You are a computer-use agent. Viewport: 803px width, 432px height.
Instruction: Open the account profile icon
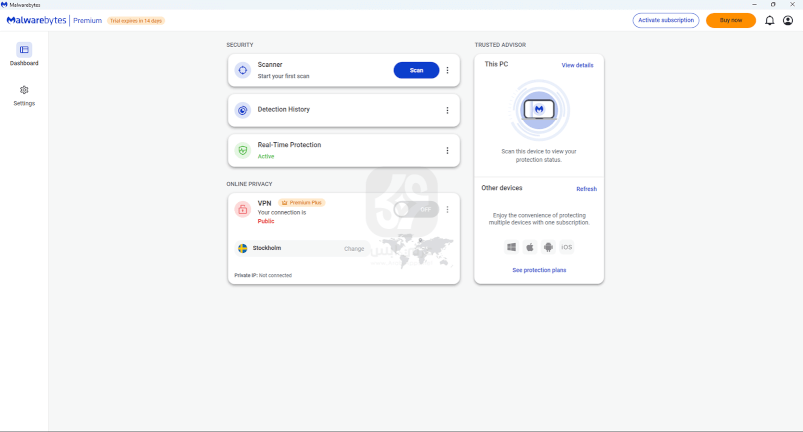pos(788,20)
